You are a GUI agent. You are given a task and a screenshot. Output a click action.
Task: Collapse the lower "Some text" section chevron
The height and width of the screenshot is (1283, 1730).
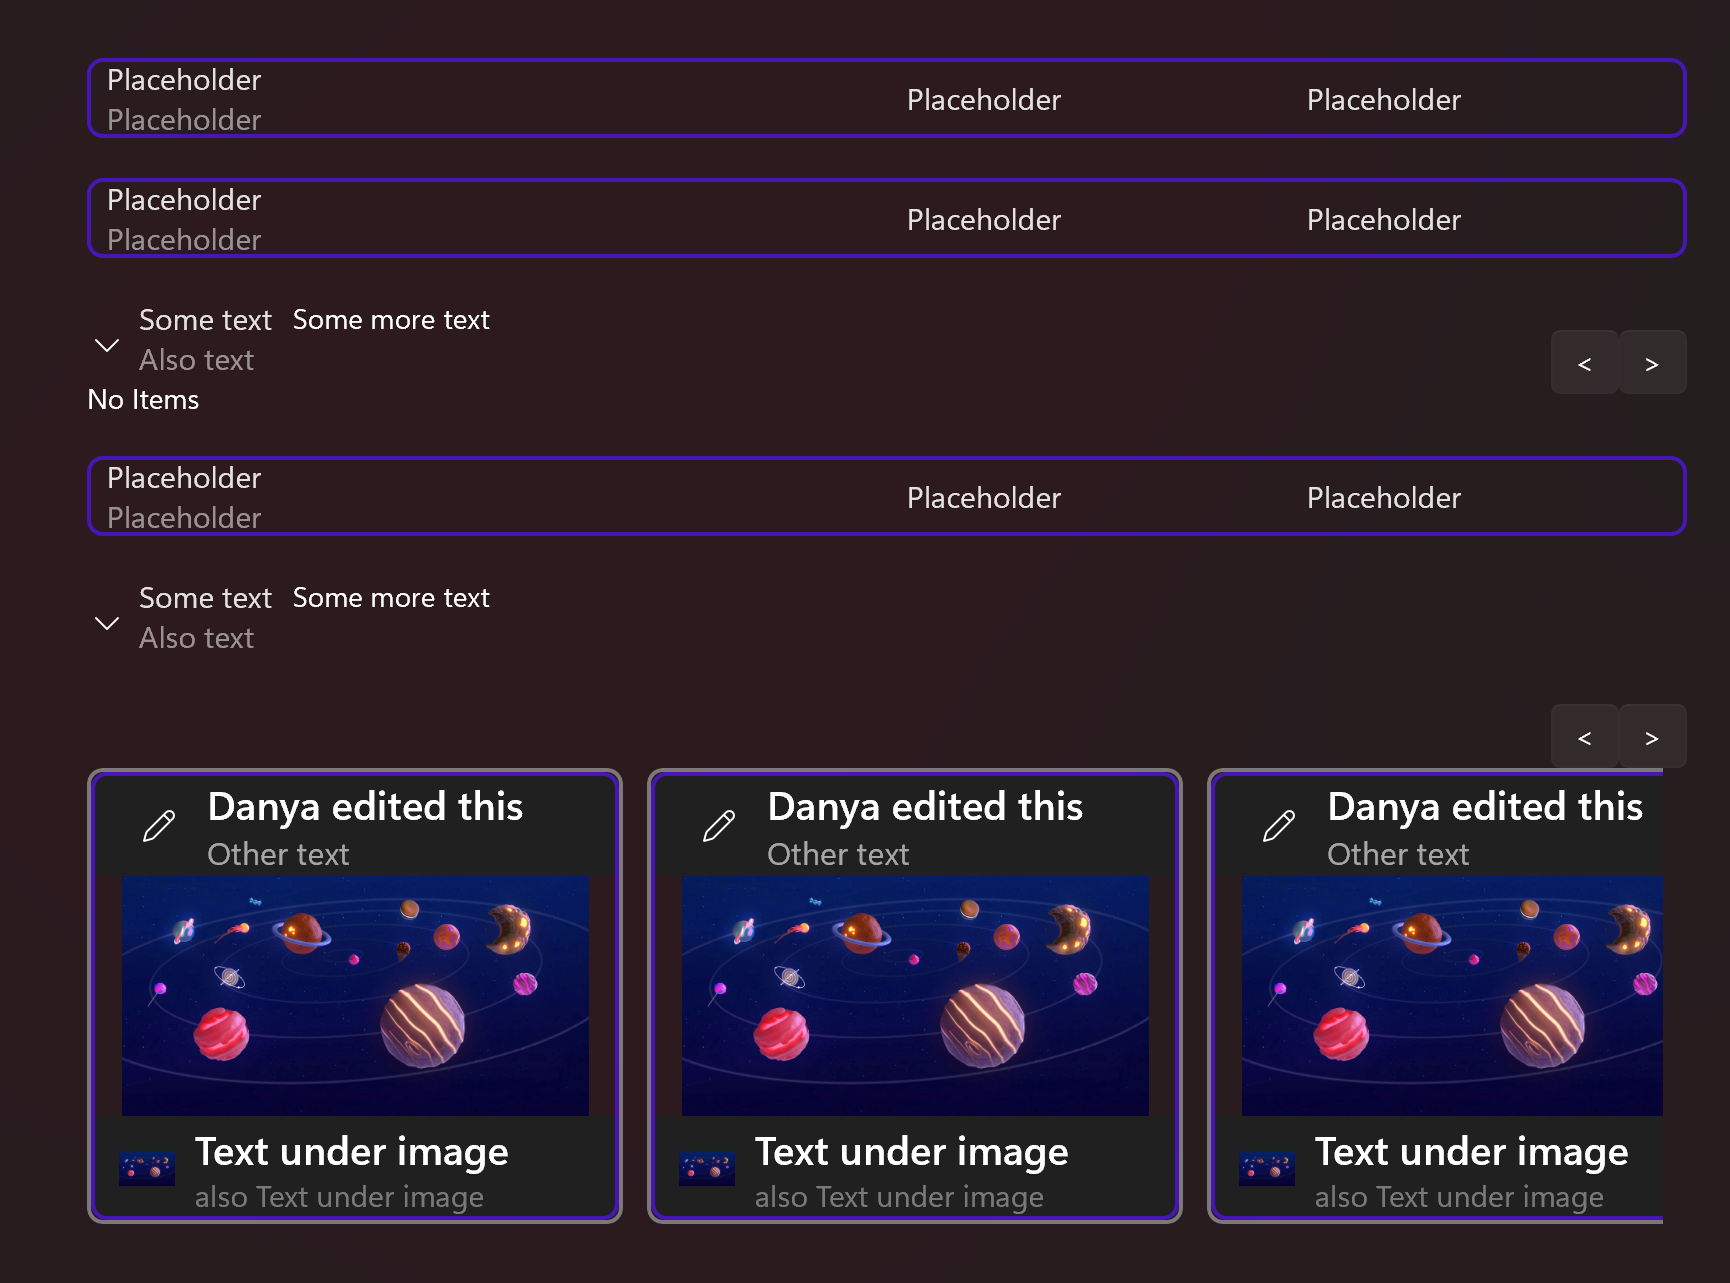107,623
